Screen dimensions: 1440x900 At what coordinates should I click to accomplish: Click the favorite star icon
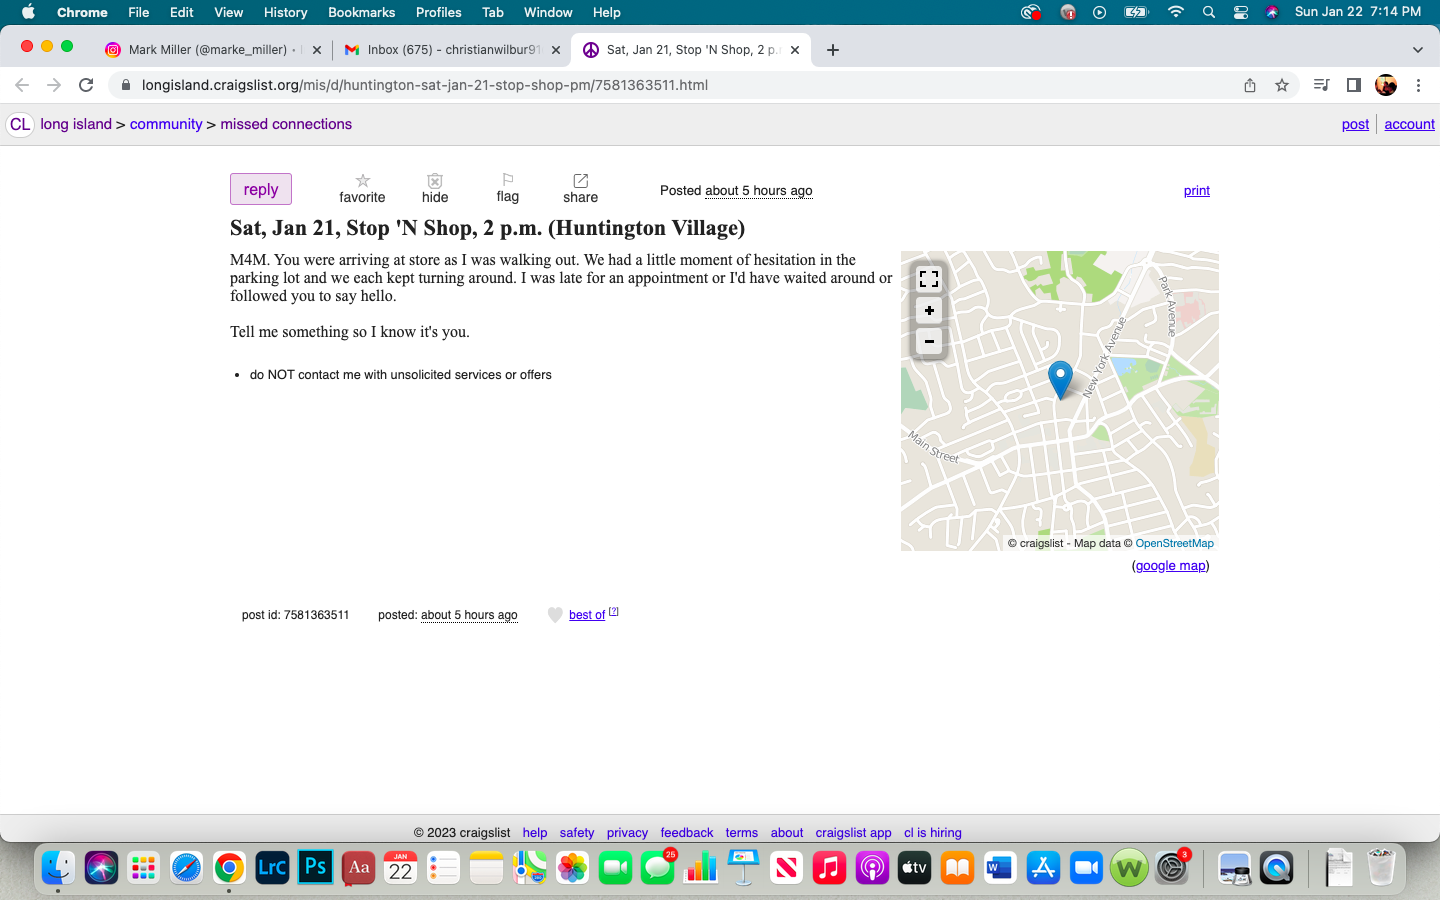click(363, 181)
